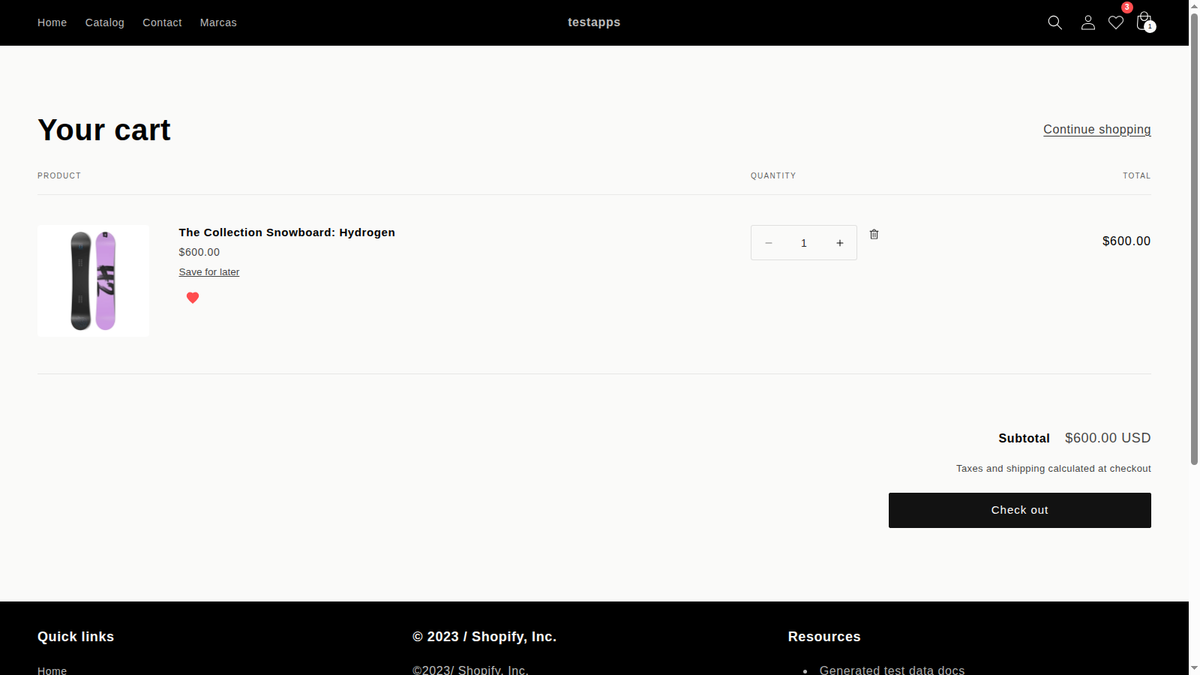Click the $600.00 line total
1200x675 pixels.
coord(1126,241)
